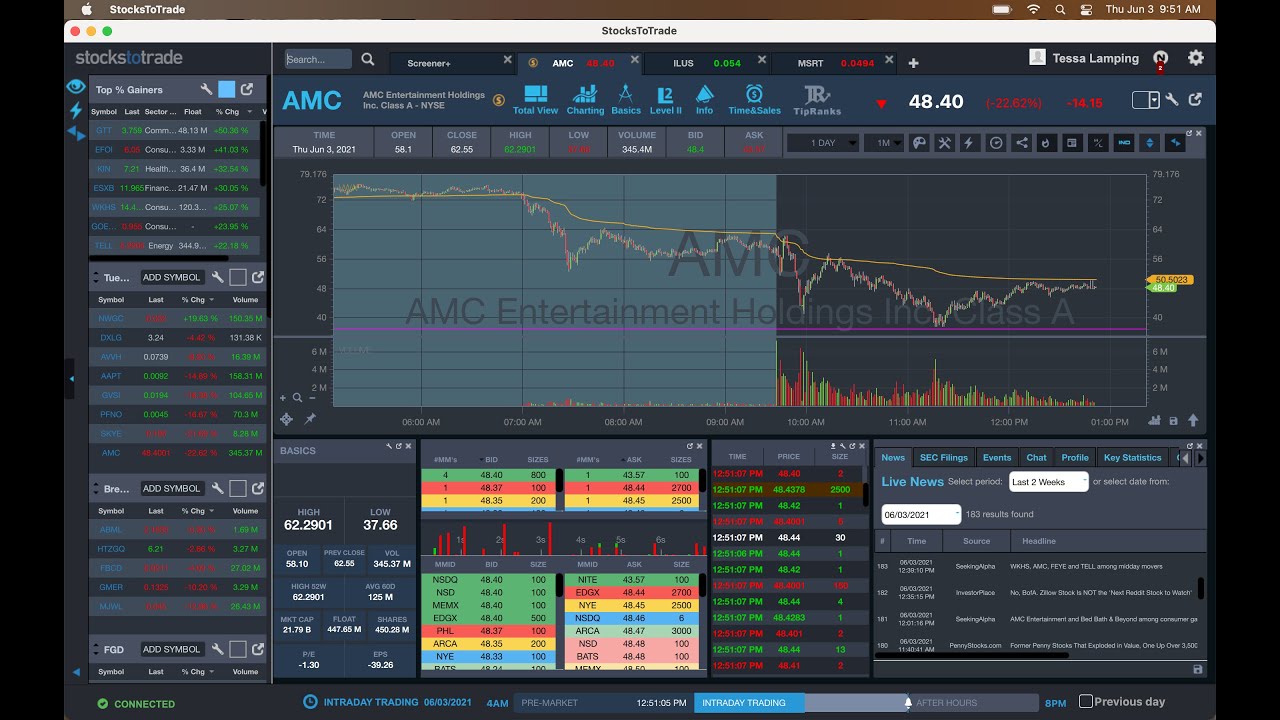The image size is (1280, 720).
Task: Open the 1 DAY range dropdown
Action: click(x=821, y=143)
